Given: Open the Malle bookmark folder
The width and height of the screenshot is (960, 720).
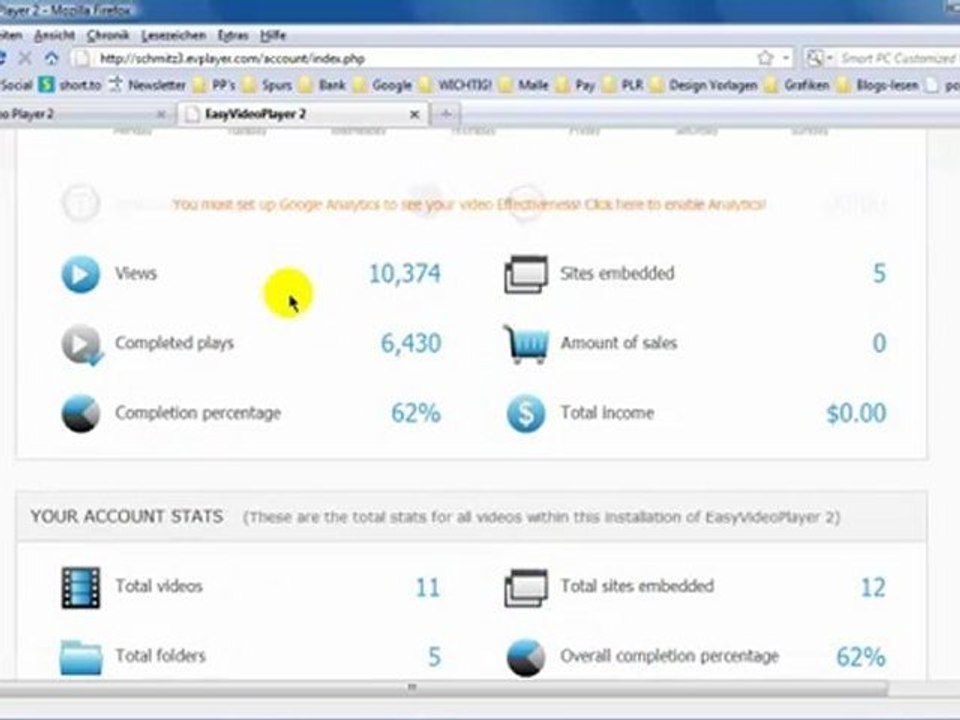Looking at the screenshot, I should (523, 84).
